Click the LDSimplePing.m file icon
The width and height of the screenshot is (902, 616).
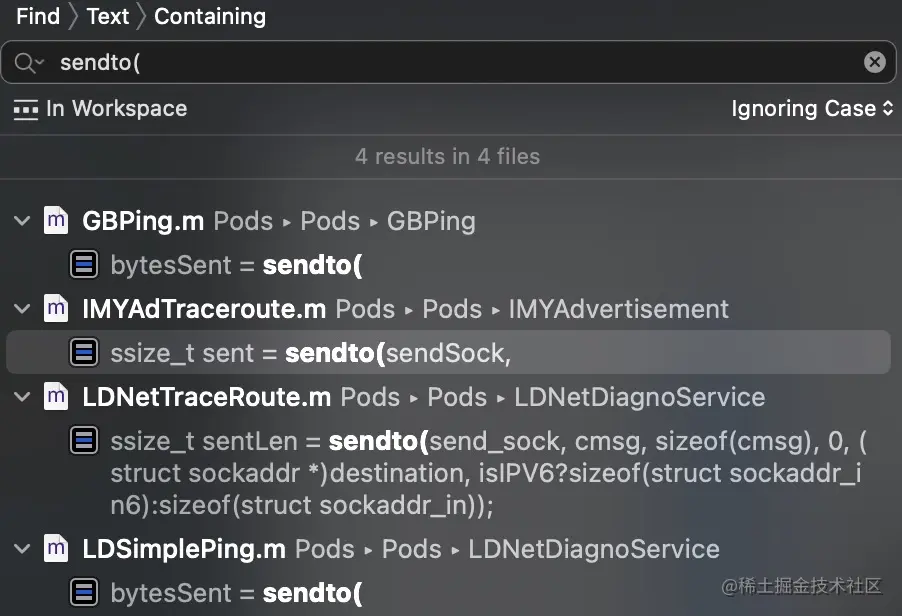(57, 549)
